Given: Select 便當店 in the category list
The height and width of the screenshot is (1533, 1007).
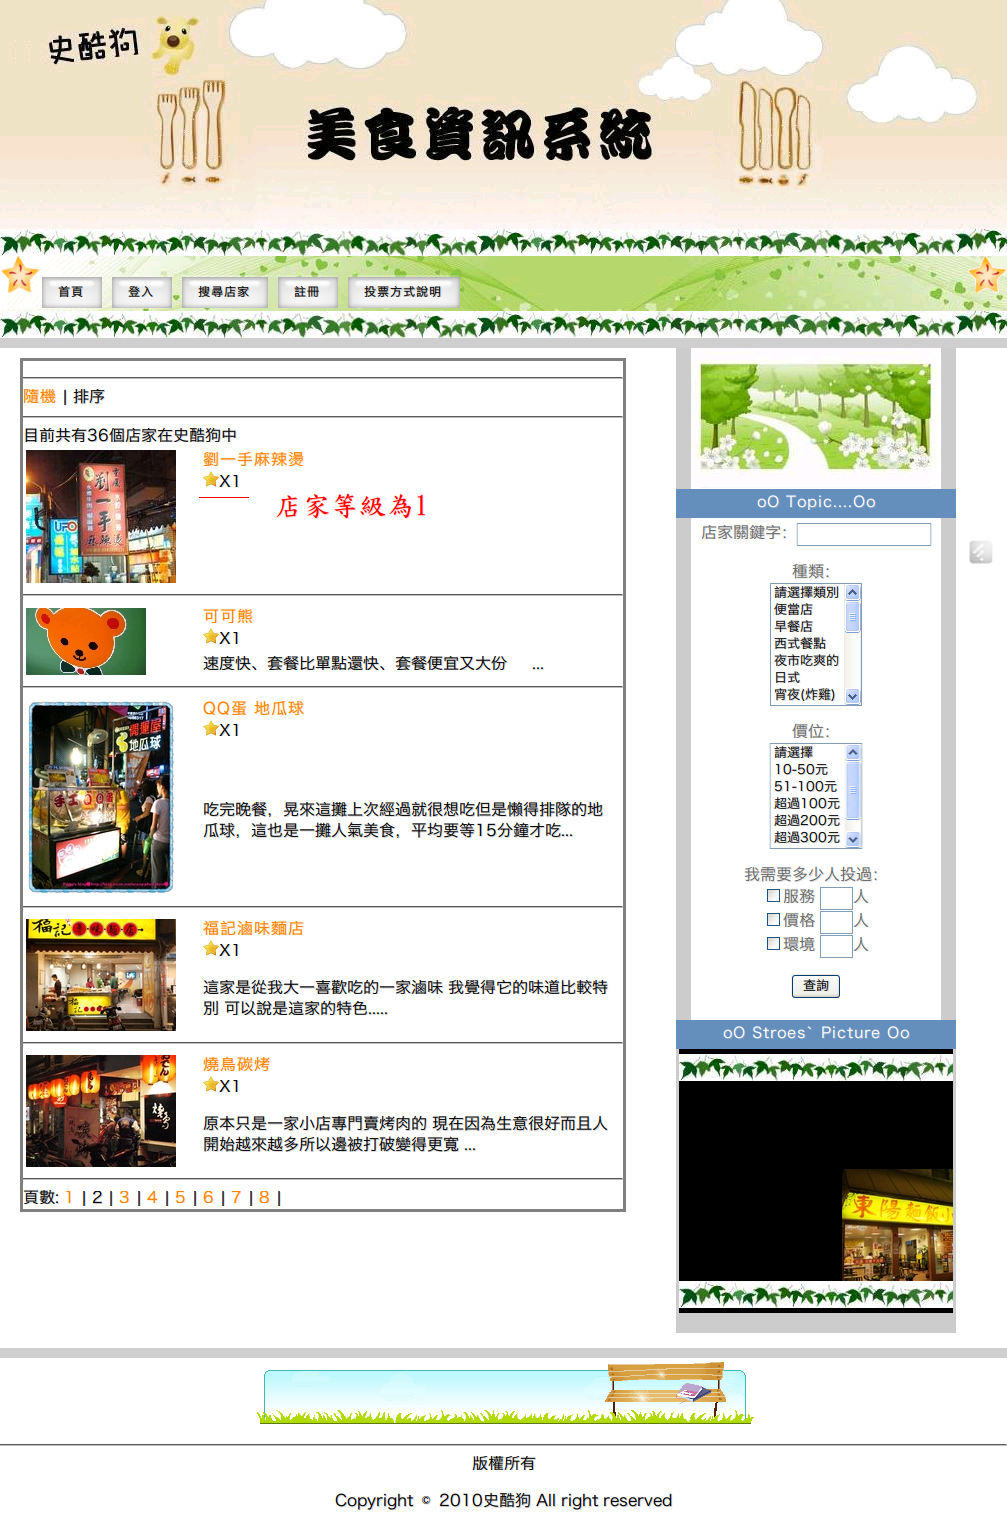Looking at the screenshot, I should coord(794,609).
